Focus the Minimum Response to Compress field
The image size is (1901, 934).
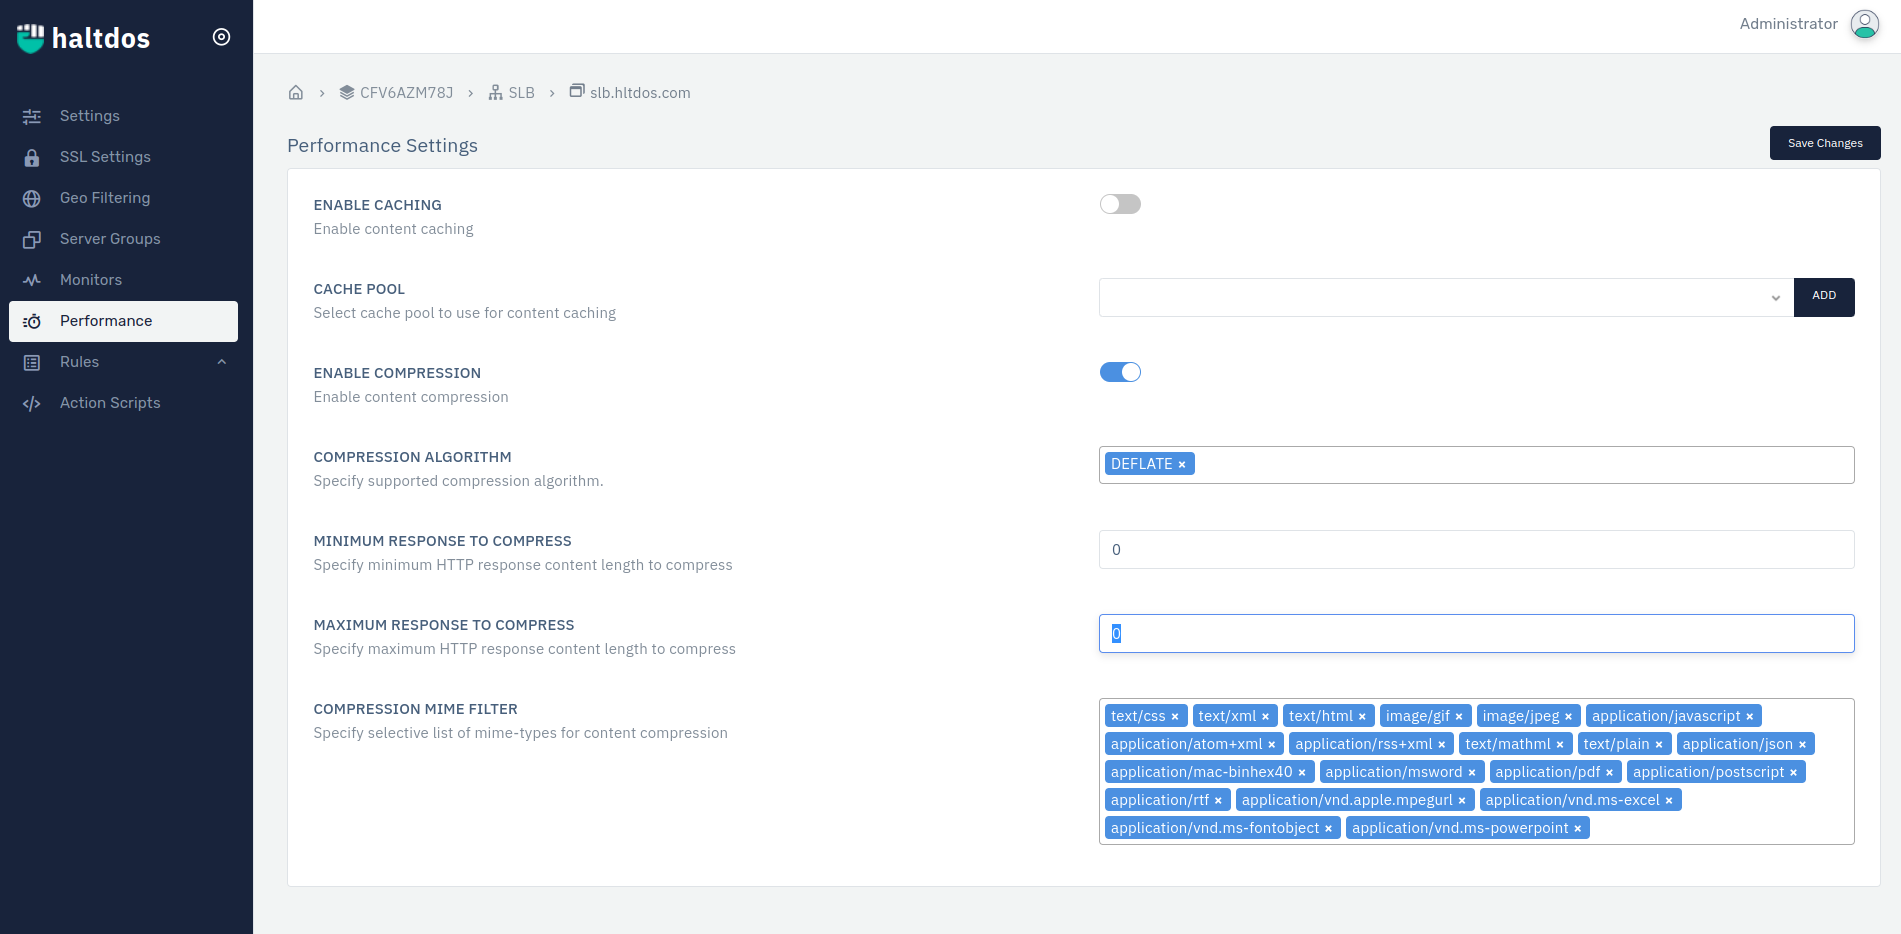coord(1476,550)
